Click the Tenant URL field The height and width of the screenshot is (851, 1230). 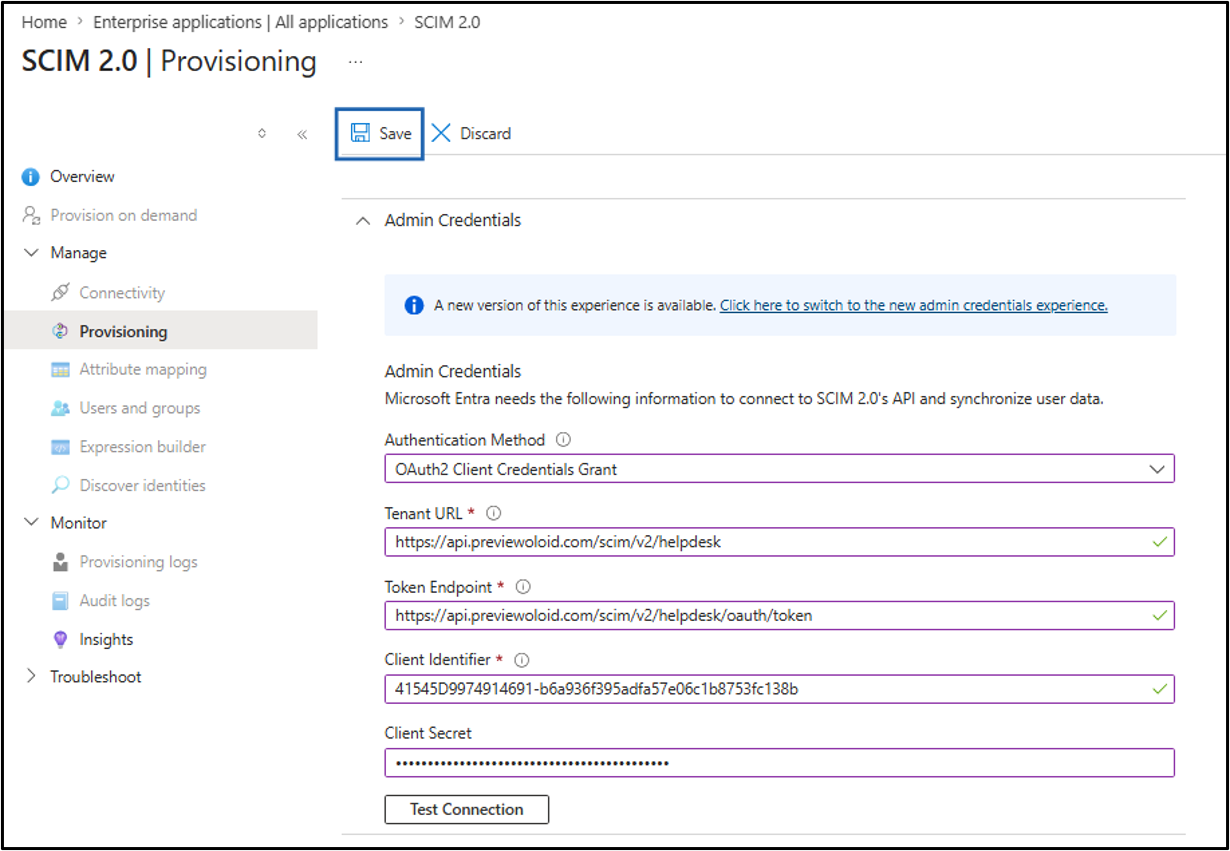[x=780, y=542]
